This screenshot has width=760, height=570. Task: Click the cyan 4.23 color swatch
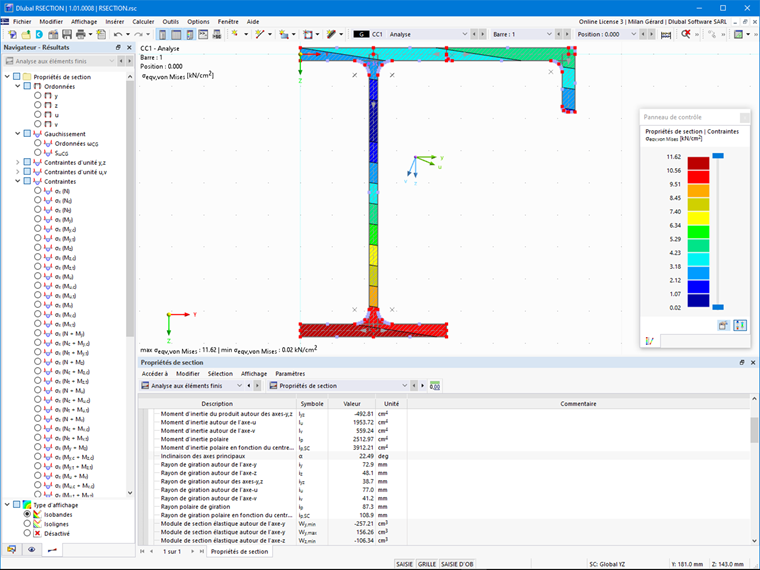(x=698, y=259)
